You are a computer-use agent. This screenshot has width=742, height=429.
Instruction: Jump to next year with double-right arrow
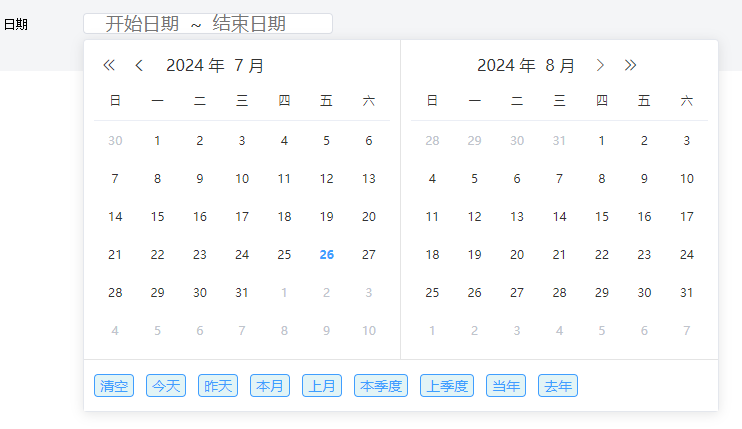pyautogui.click(x=630, y=65)
